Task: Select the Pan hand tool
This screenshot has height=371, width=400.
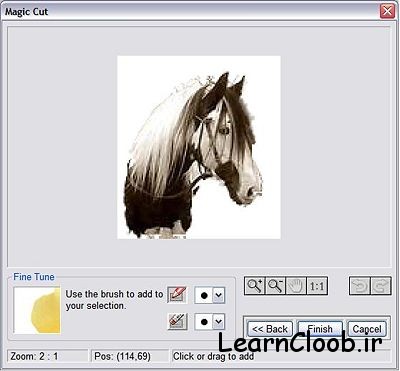Action: coord(296,286)
